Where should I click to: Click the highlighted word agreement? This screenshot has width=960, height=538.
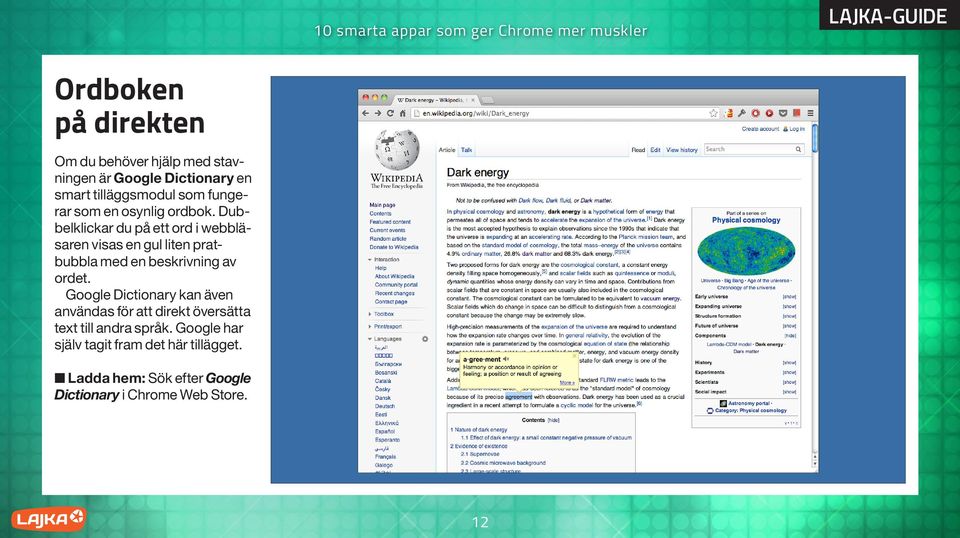[519, 397]
